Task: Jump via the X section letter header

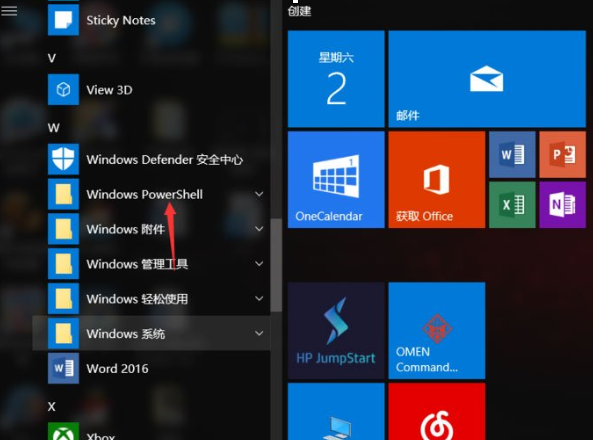Action: click(52, 407)
